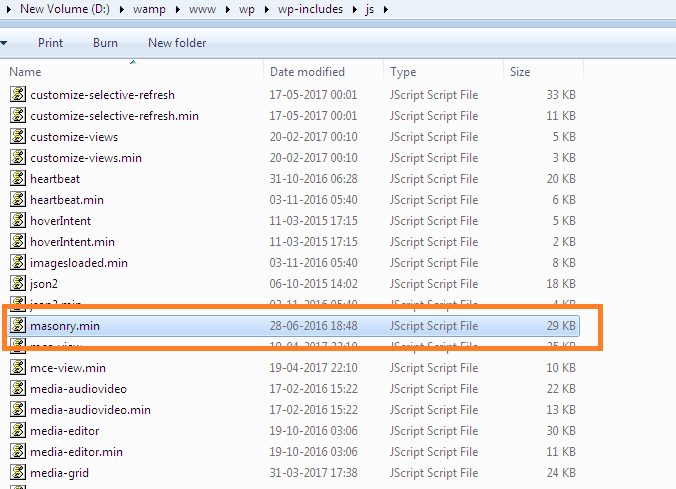Viewport: 676px width, 489px height.
Task: Navigate to www folder in breadcrumb
Action: 202,9
